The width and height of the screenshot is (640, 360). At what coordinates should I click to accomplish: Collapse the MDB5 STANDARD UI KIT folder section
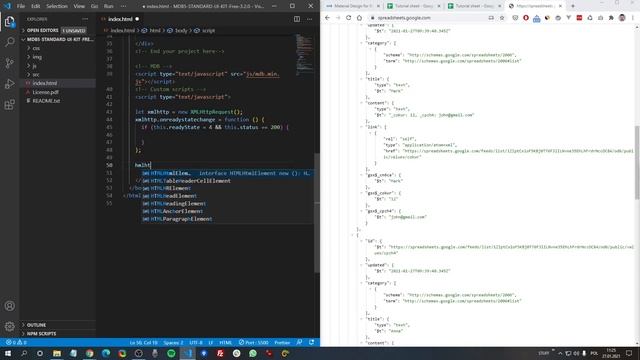(x=58, y=40)
